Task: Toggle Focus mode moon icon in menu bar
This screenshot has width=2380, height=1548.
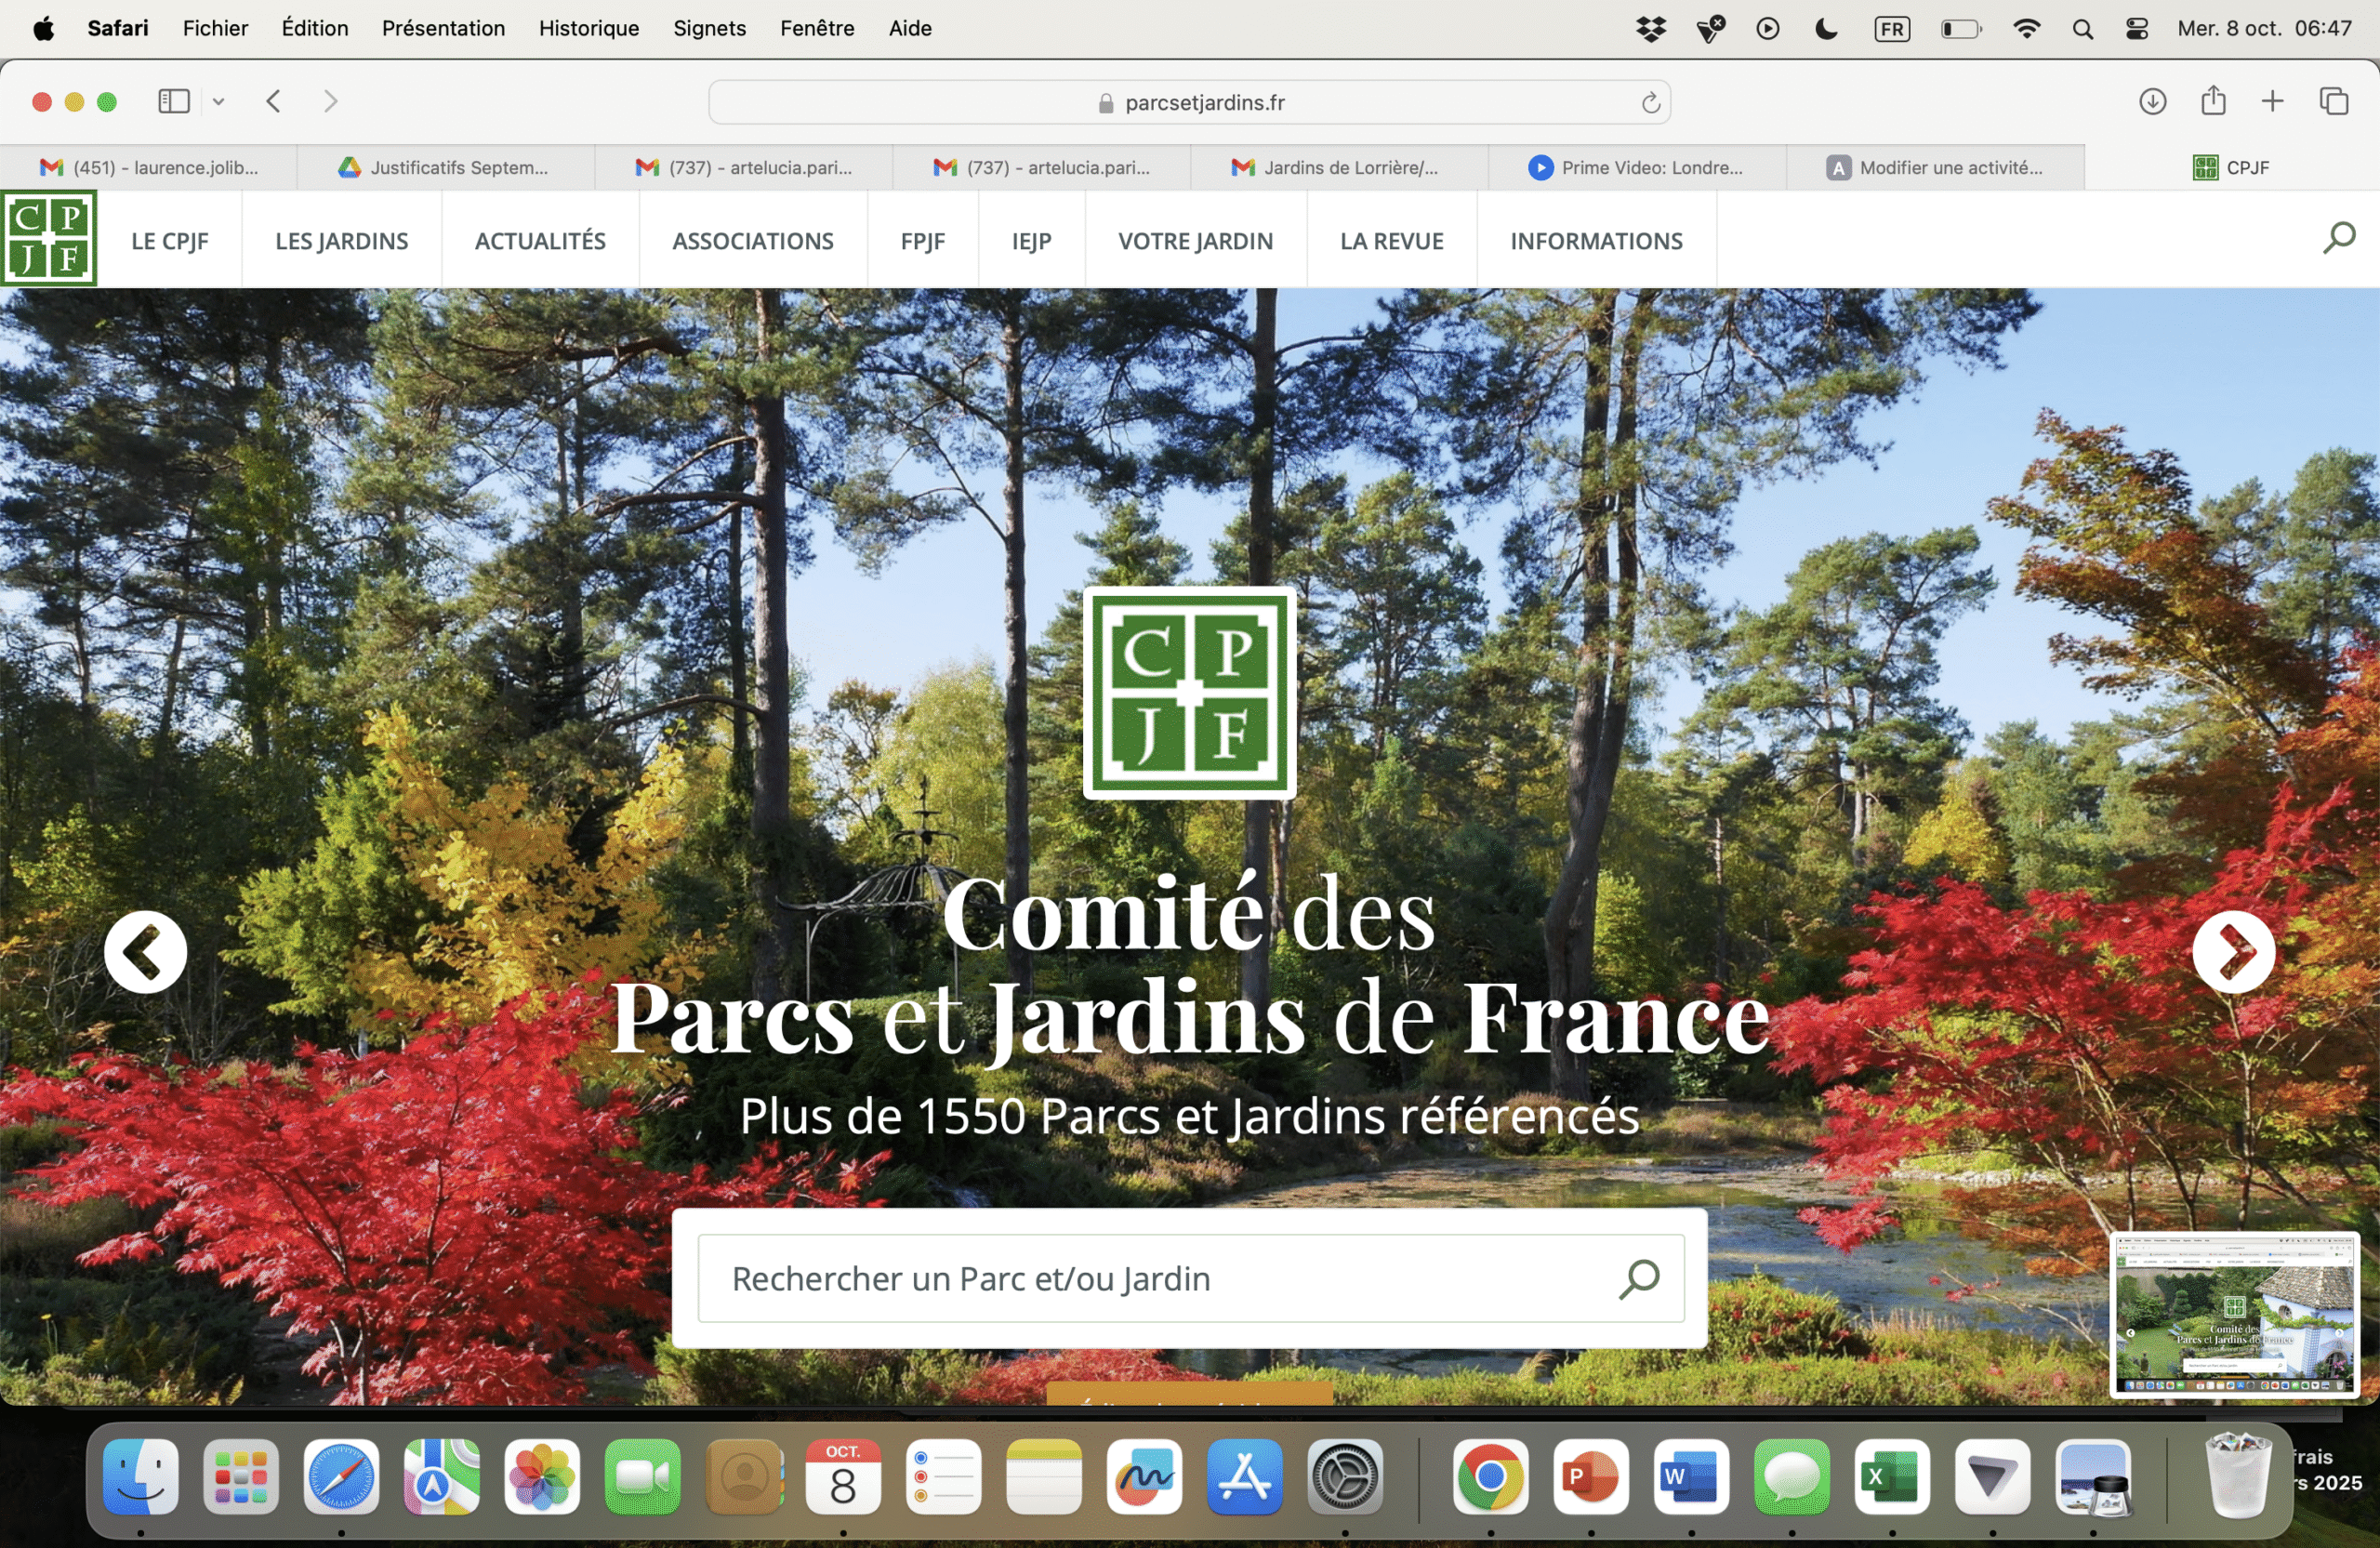Action: 1825,28
